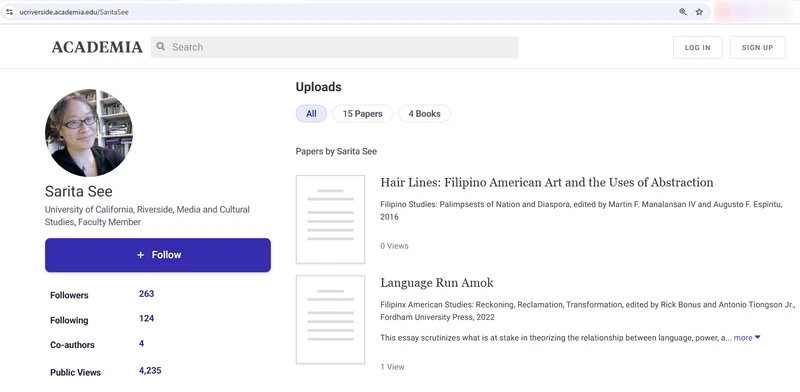This screenshot has width=800, height=392.
Task: Click the URL in the address bar
Action: (x=74, y=12)
